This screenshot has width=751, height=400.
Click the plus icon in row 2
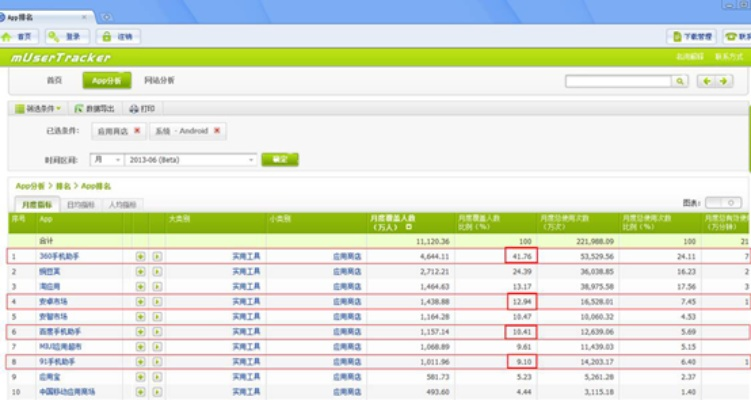(140, 272)
